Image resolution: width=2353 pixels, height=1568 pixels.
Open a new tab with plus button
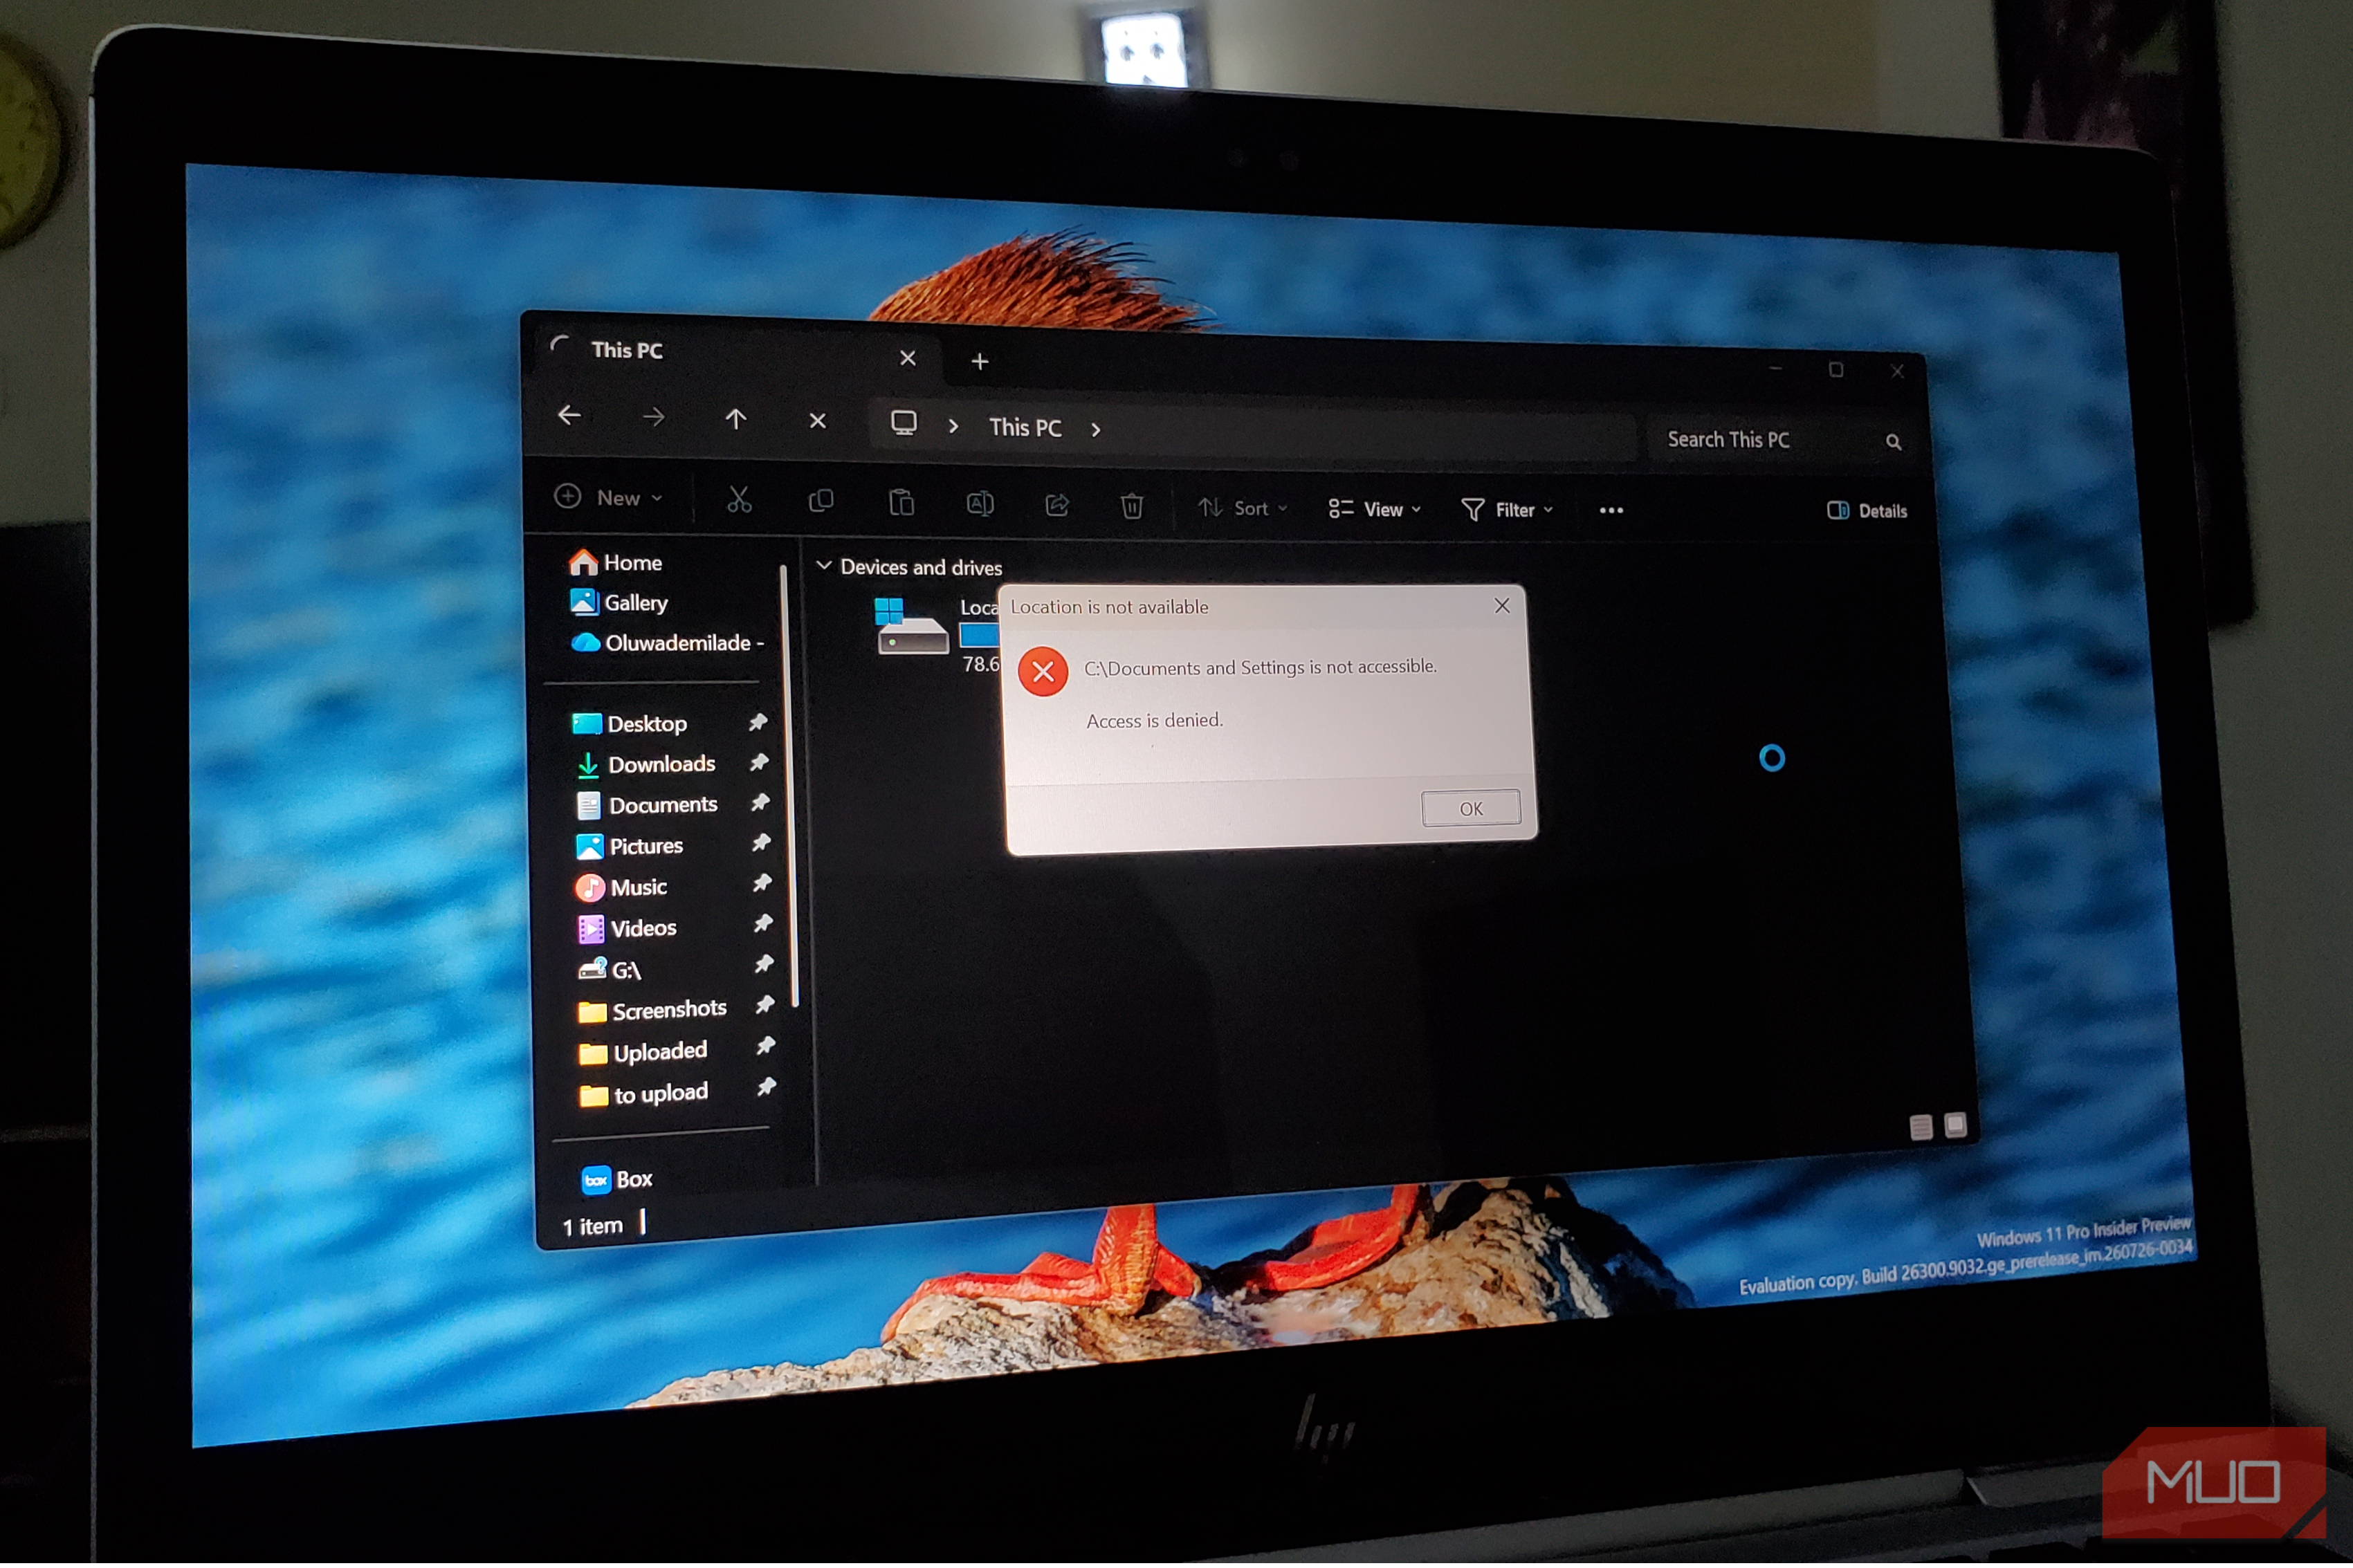coord(979,361)
